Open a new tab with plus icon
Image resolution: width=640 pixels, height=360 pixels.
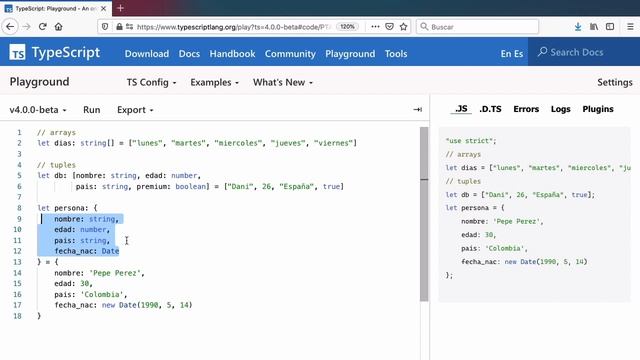(x=120, y=8)
